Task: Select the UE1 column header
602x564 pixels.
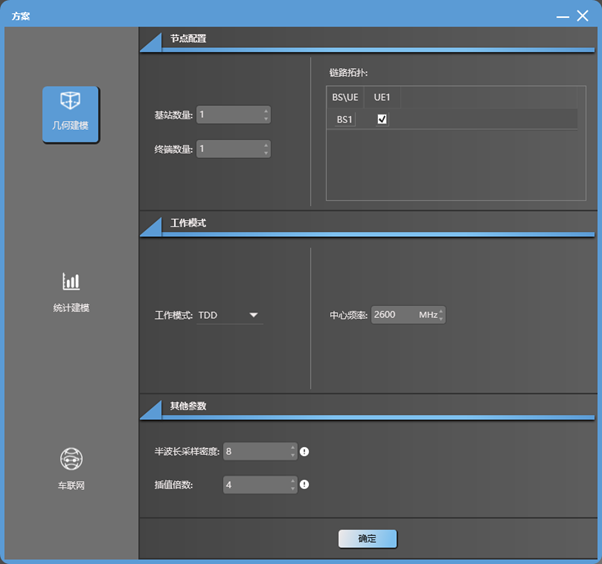Action: point(382,97)
